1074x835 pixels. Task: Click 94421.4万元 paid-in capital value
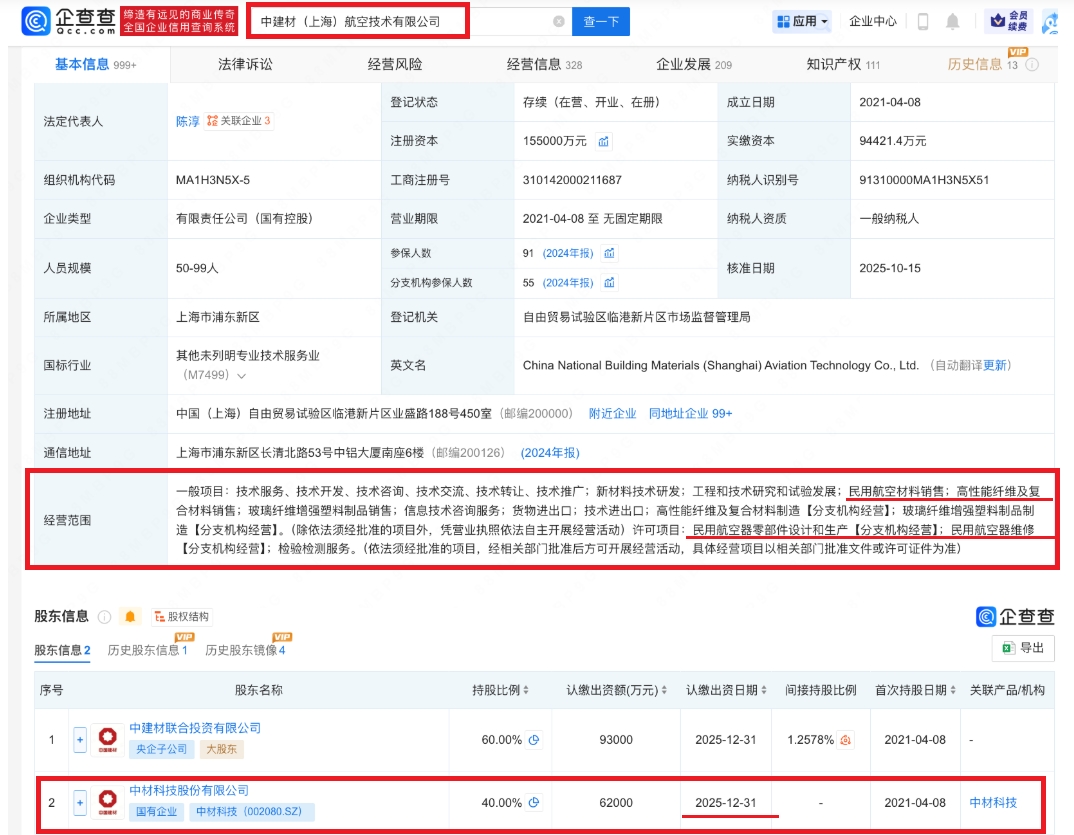click(892, 141)
